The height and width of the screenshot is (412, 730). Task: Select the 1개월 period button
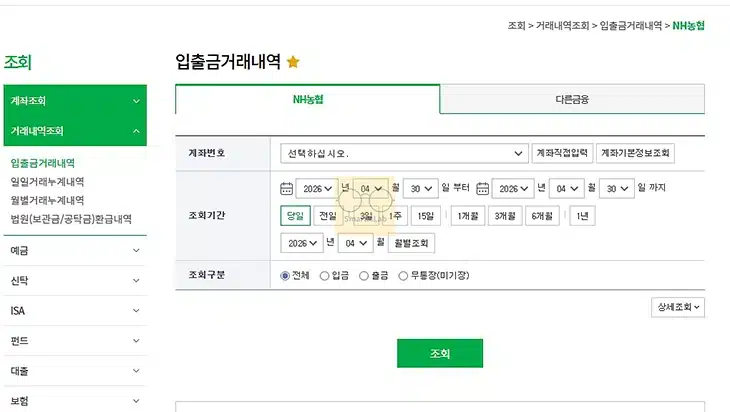click(x=467, y=216)
